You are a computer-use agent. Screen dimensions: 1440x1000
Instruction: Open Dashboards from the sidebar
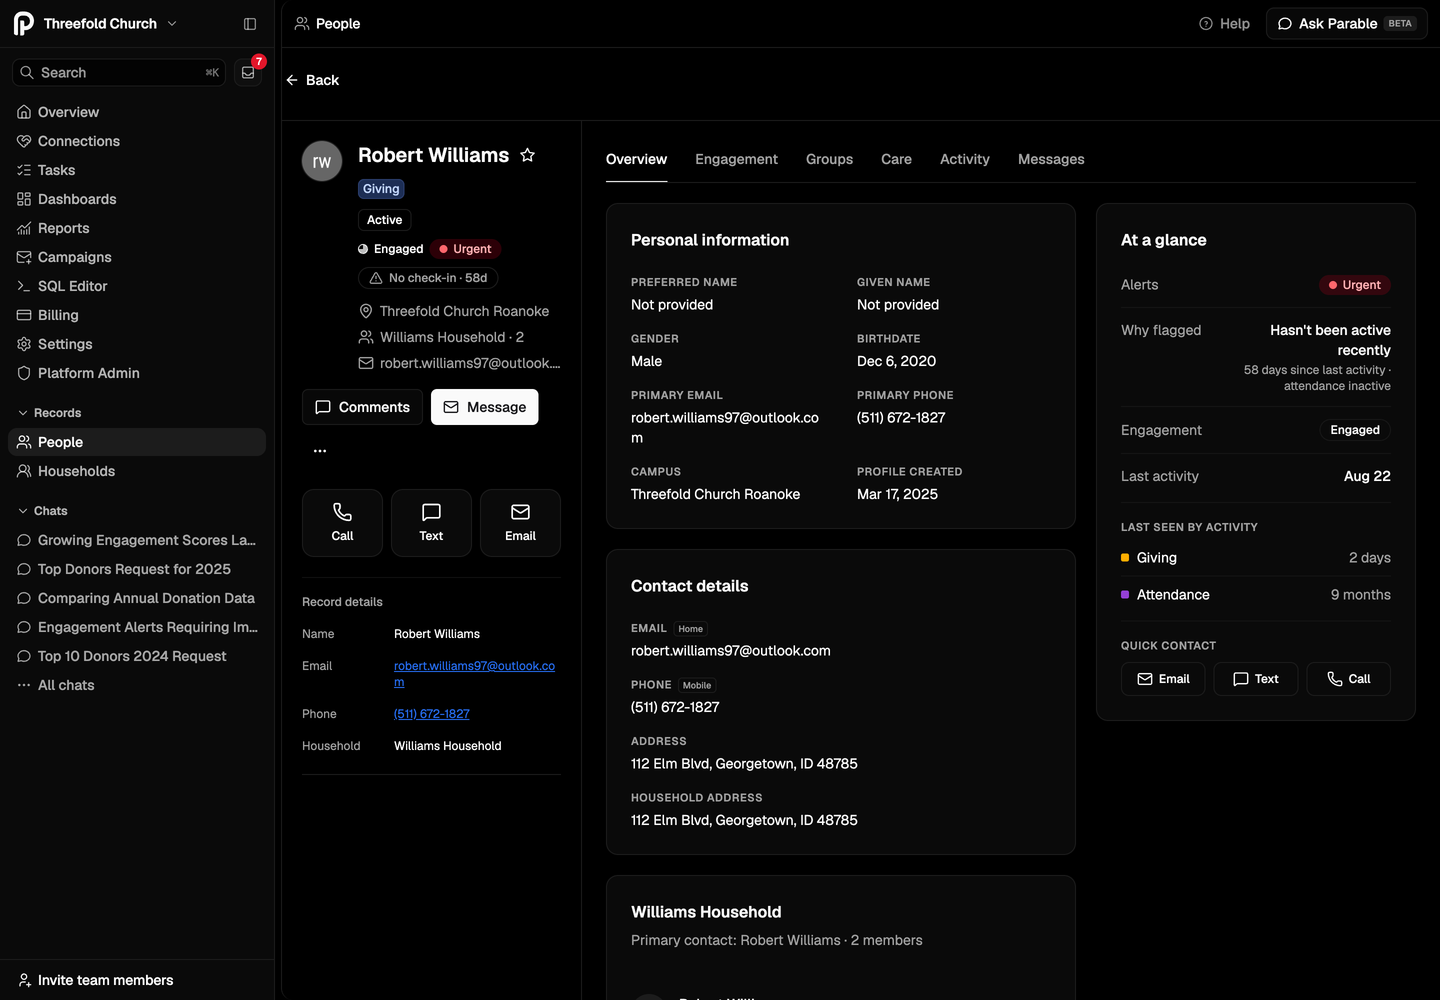137,199
